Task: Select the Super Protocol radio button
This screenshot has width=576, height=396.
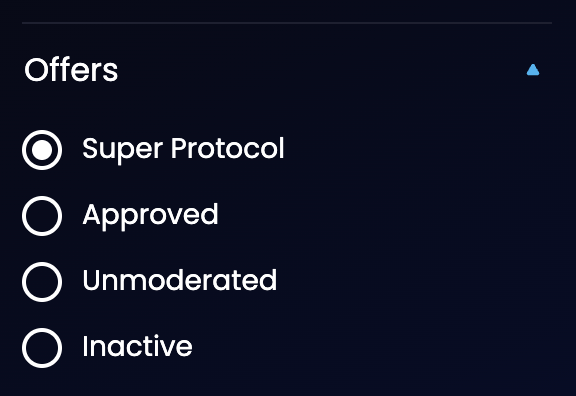Action: (x=42, y=150)
